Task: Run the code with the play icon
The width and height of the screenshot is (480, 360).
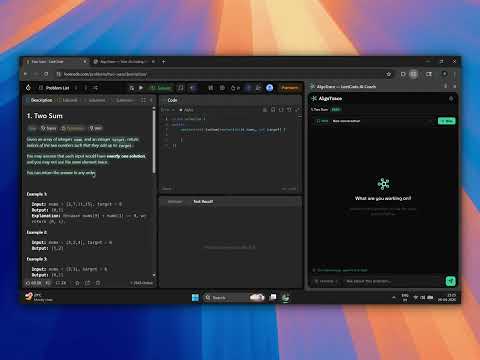Action: click(141, 88)
